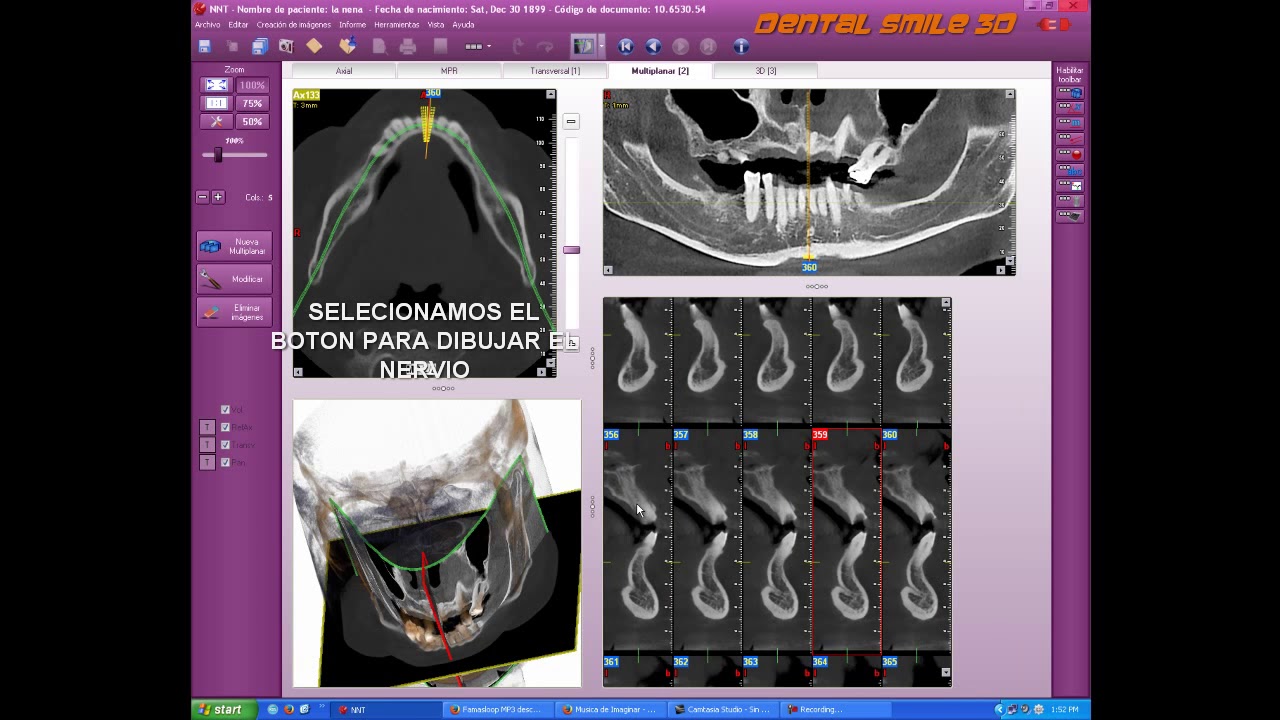Open the dropdown arrow beside nerve tool
The height and width of the screenshot is (720, 1280).
601,46
